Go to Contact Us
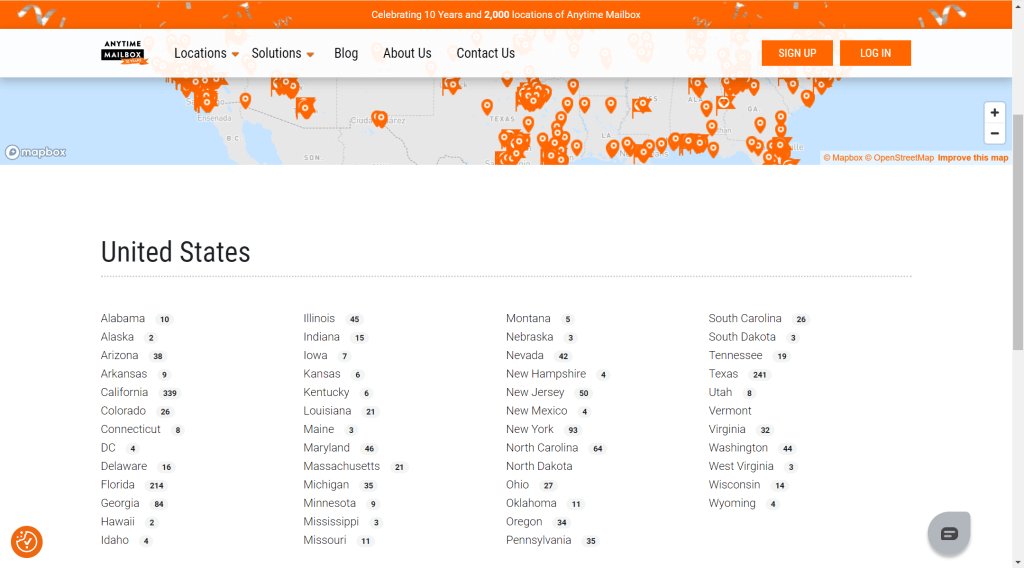 pyautogui.click(x=485, y=53)
